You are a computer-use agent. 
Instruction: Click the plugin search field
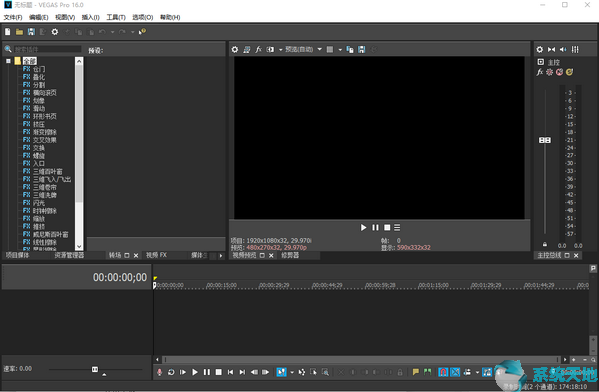[47, 49]
